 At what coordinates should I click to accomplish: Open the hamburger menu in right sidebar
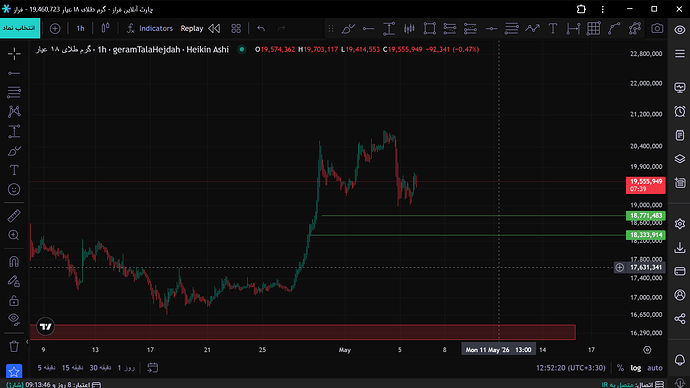(679, 54)
